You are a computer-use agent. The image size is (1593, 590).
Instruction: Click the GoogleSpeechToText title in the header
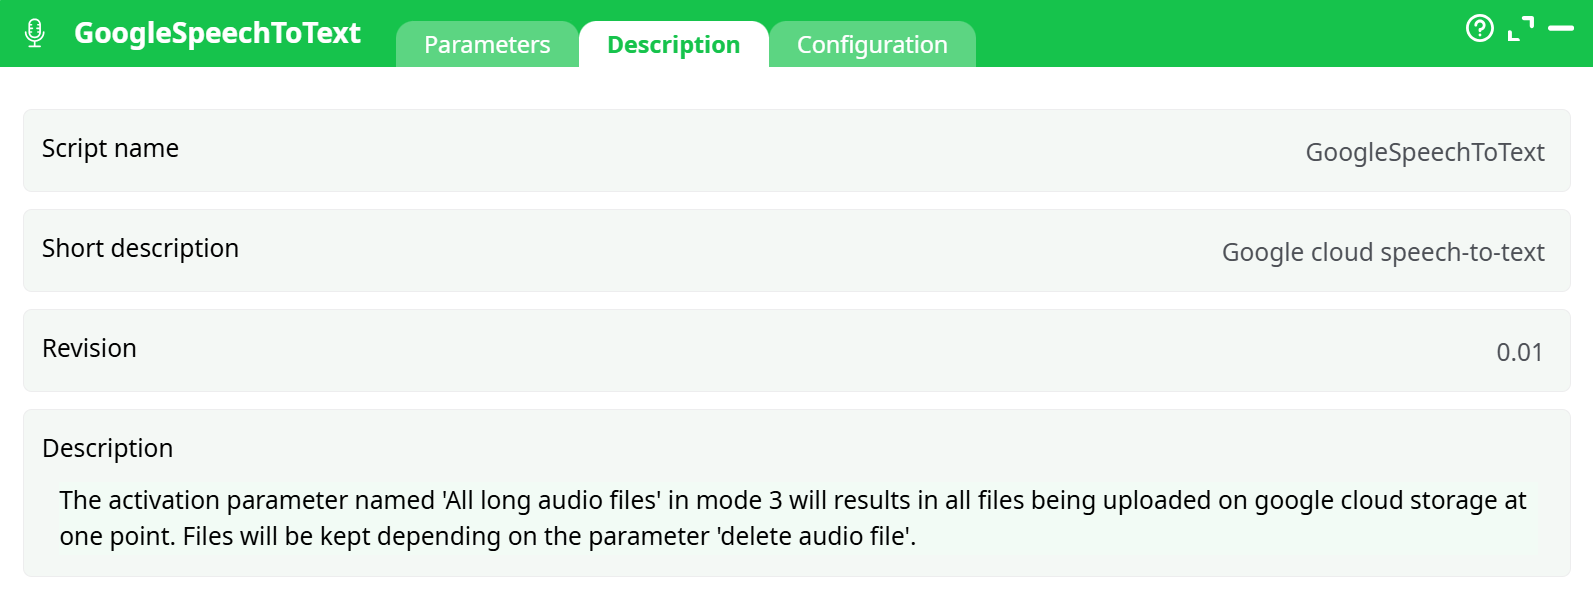217,33
